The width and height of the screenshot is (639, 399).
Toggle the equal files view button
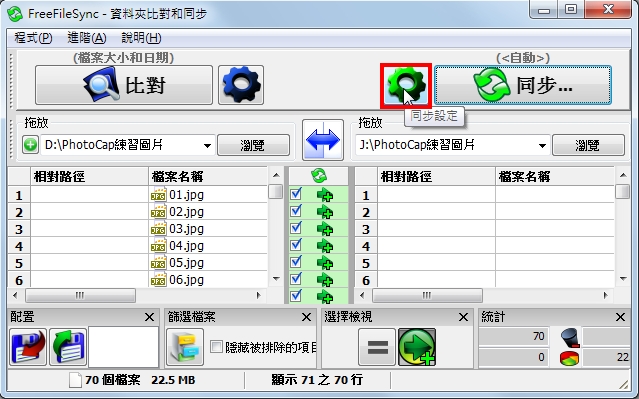point(377,347)
